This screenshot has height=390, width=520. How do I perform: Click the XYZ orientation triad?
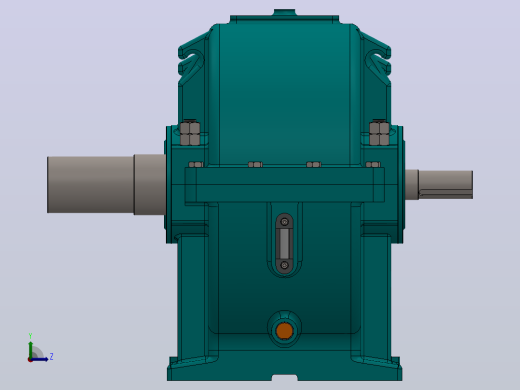click(40, 348)
